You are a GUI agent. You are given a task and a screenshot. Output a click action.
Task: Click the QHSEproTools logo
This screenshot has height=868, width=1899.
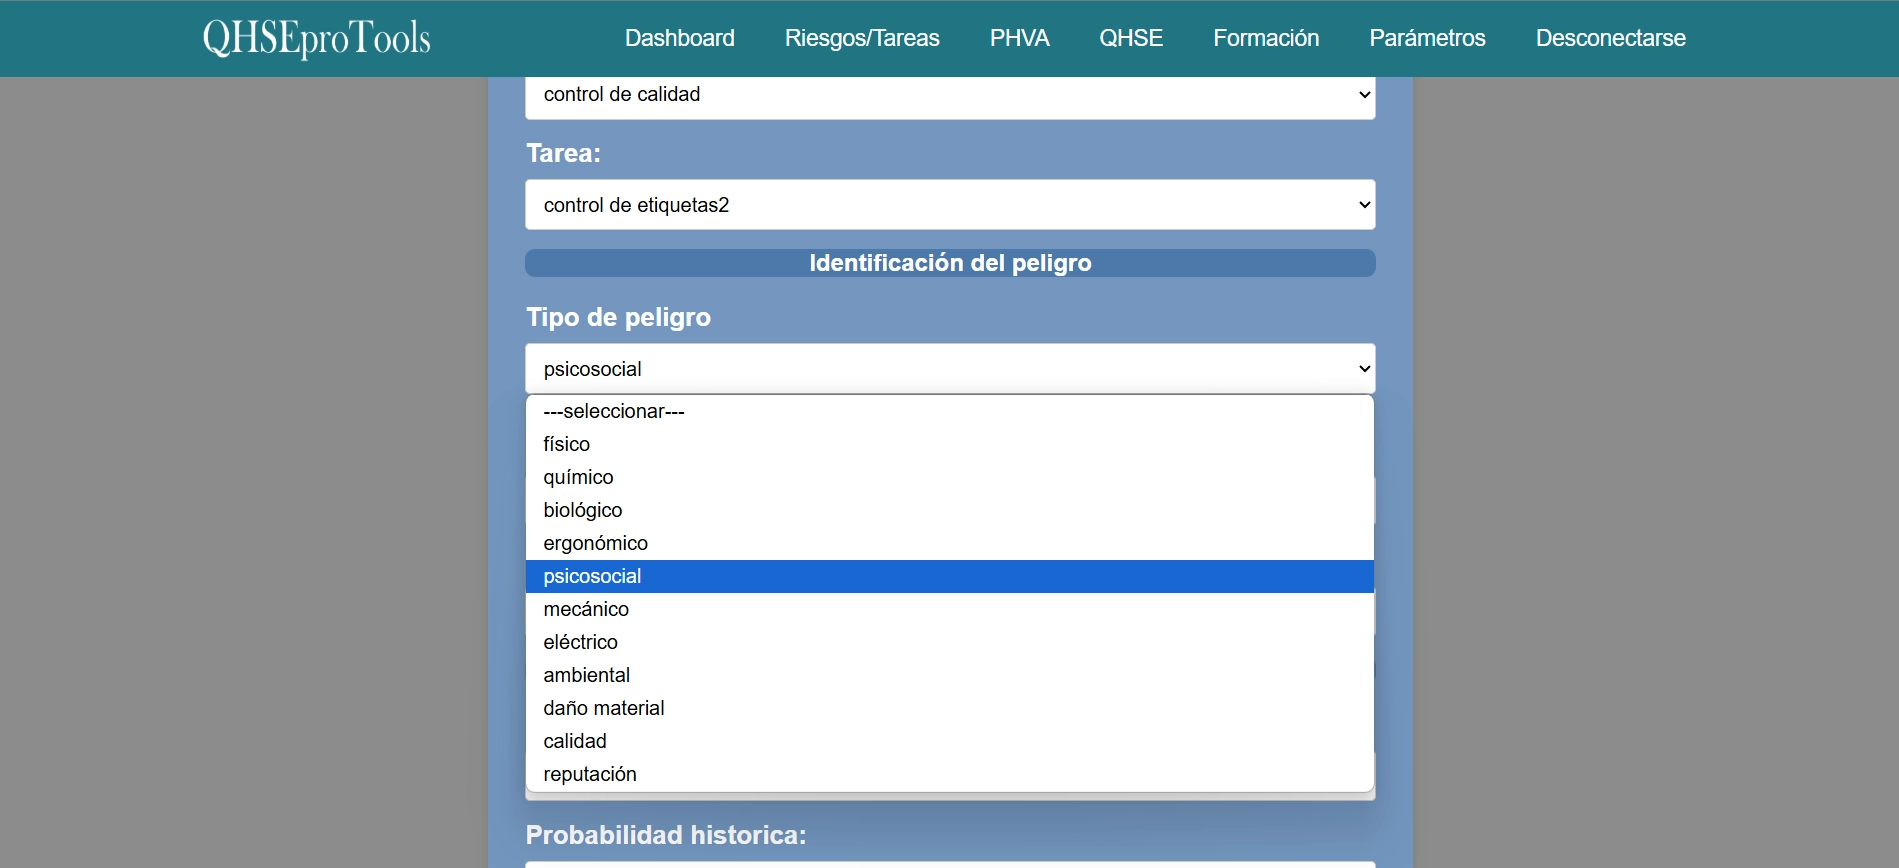(316, 38)
